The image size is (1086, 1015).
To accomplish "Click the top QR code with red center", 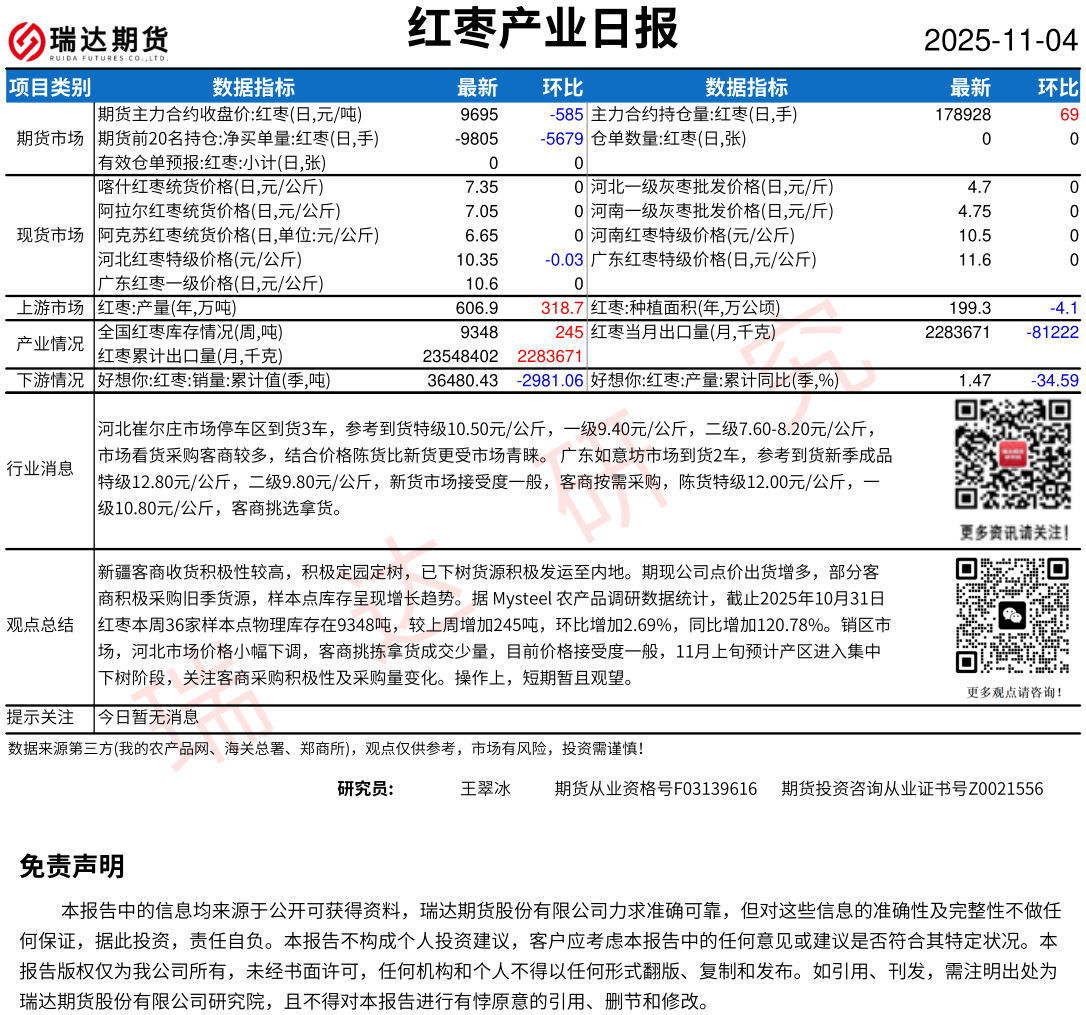I will [1011, 454].
